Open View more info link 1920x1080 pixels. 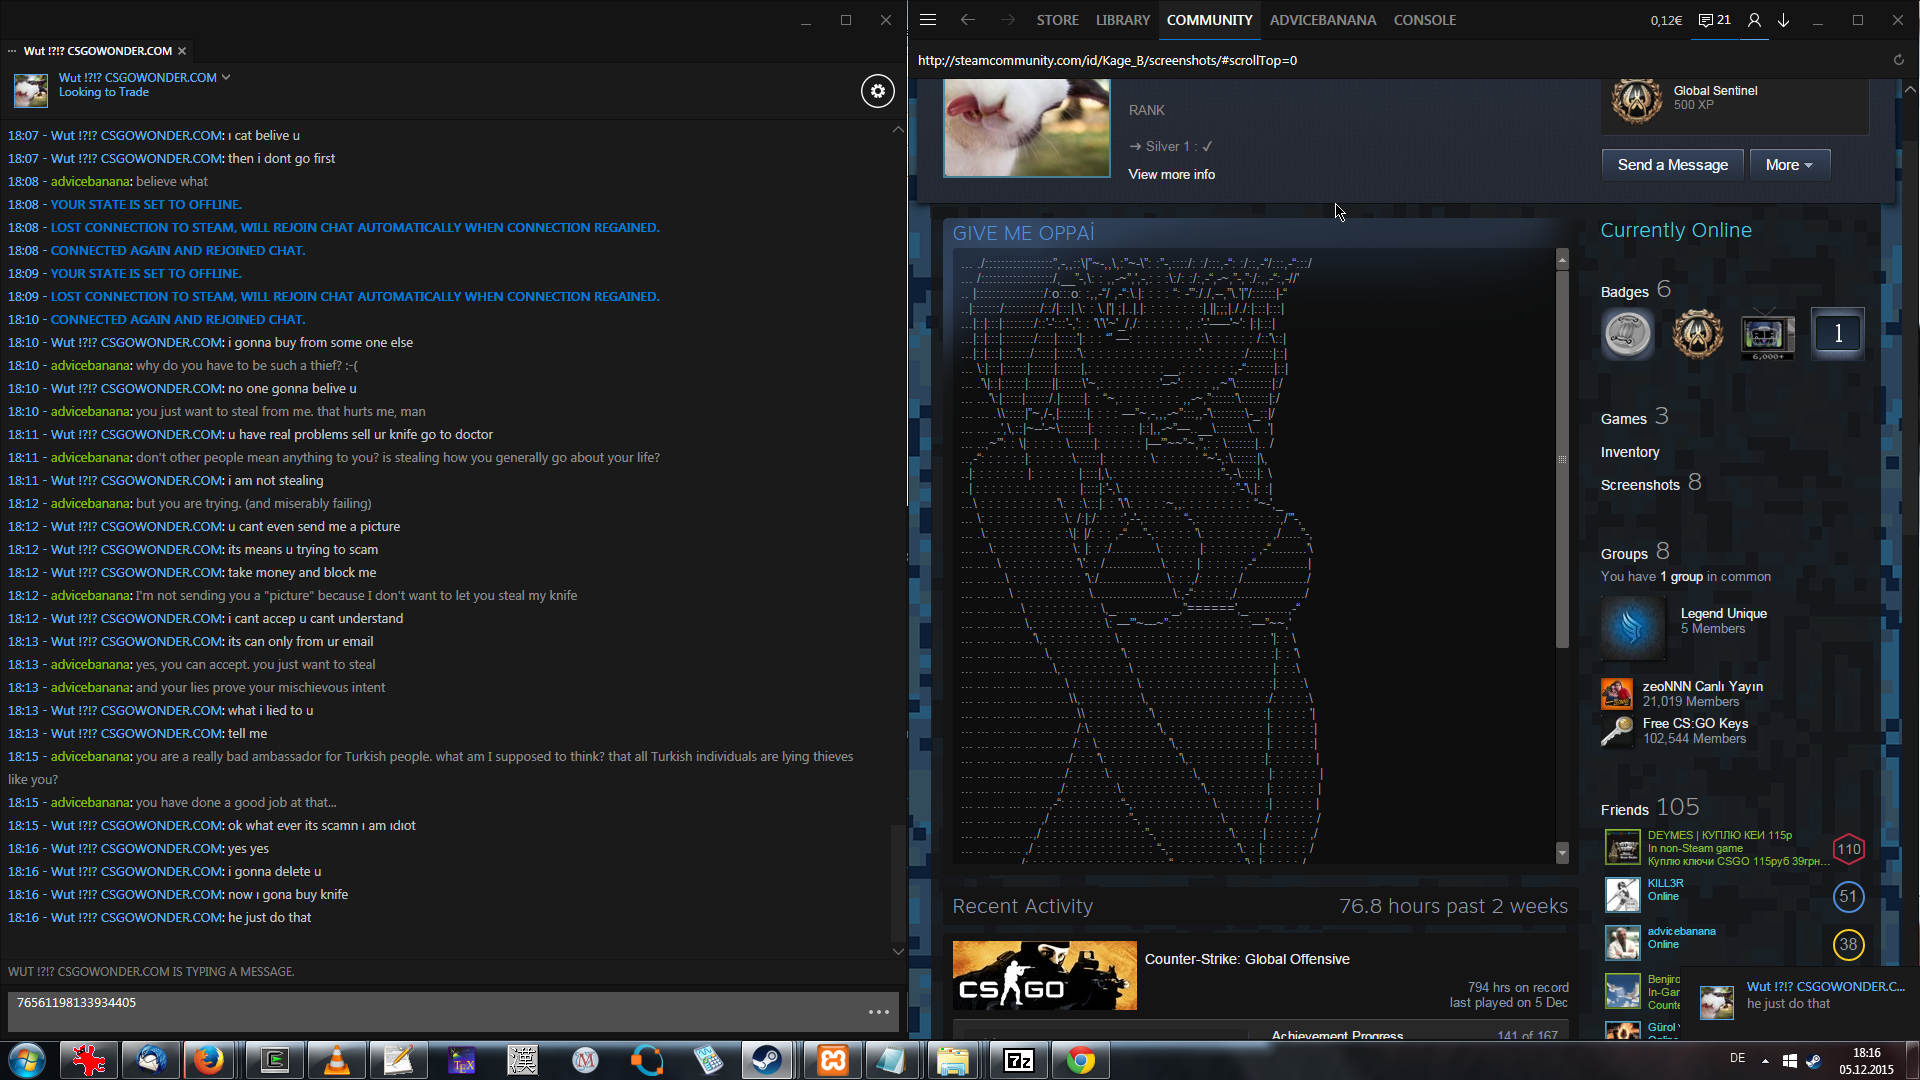coord(1171,174)
